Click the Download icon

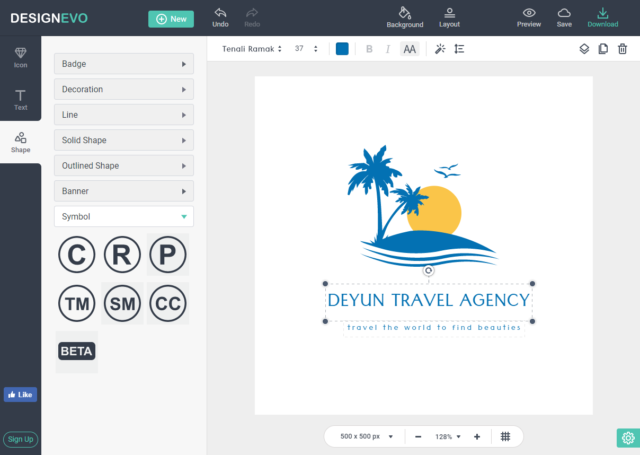click(x=602, y=13)
